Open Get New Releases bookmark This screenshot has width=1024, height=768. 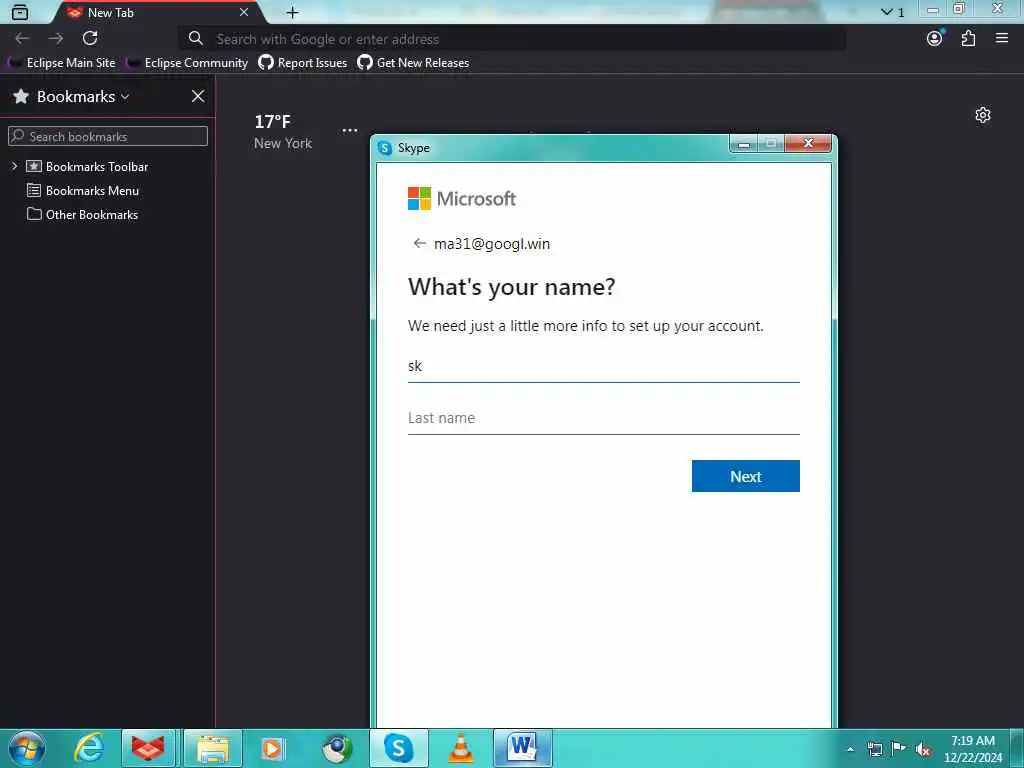tap(413, 63)
